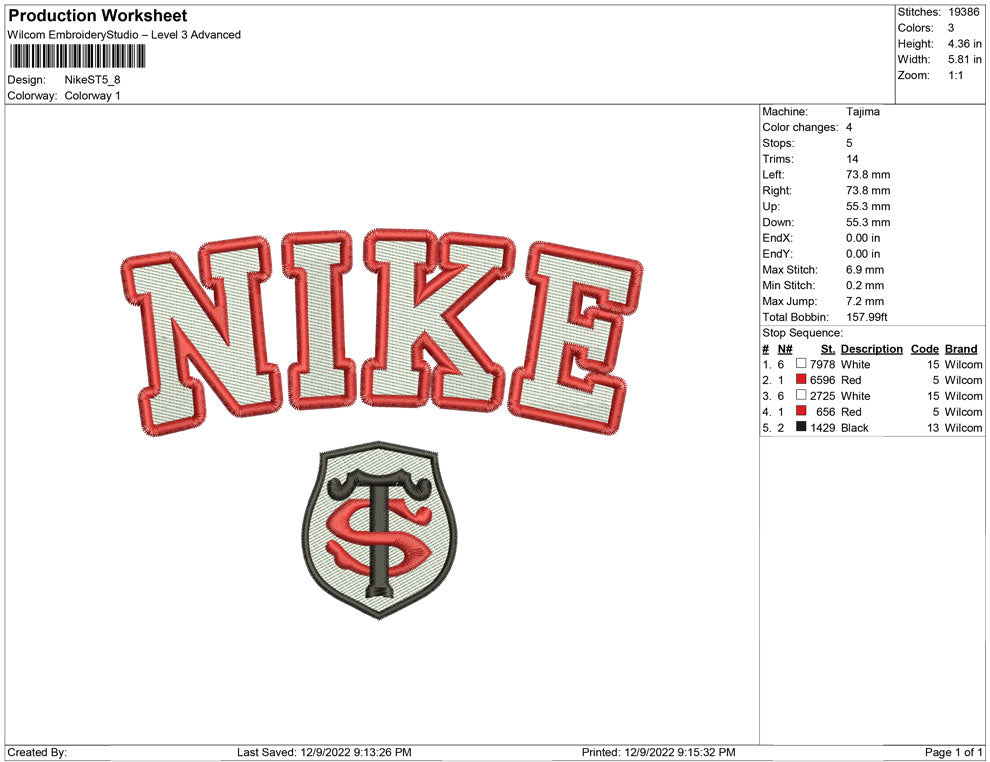Image resolution: width=990 pixels, height=762 pixels.
Task: Click stitch count '2725' in stop 3
Action: click(x=823, y=396)
